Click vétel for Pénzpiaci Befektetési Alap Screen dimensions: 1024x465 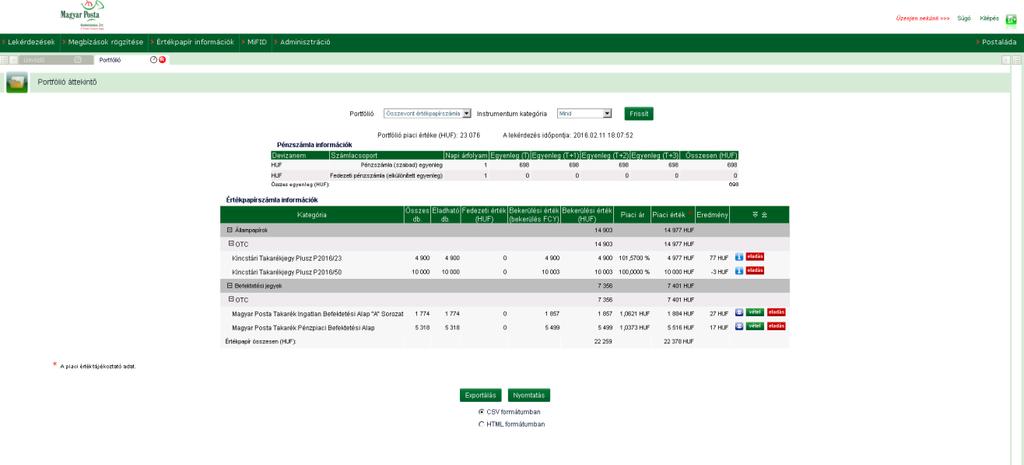(755, 326)
